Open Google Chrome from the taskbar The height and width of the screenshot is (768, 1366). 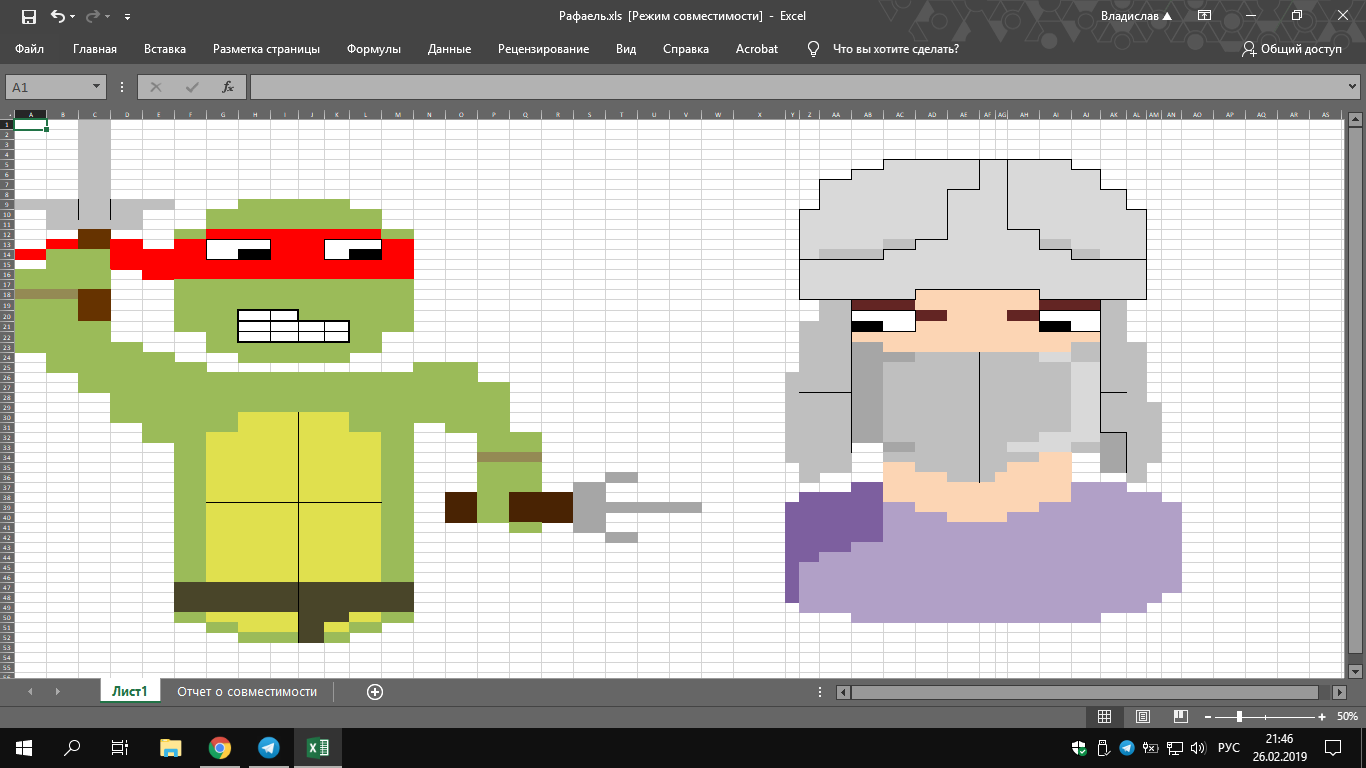220,747
